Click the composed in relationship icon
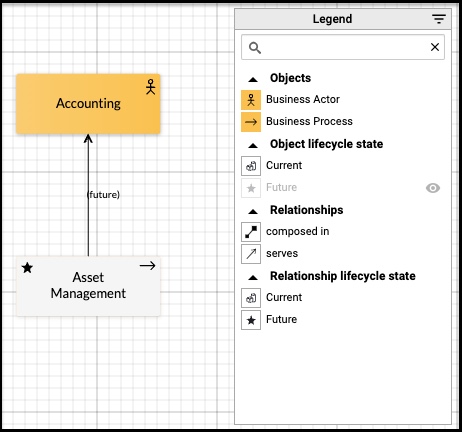This screenshot has height=432, width=462. [251, 232]
